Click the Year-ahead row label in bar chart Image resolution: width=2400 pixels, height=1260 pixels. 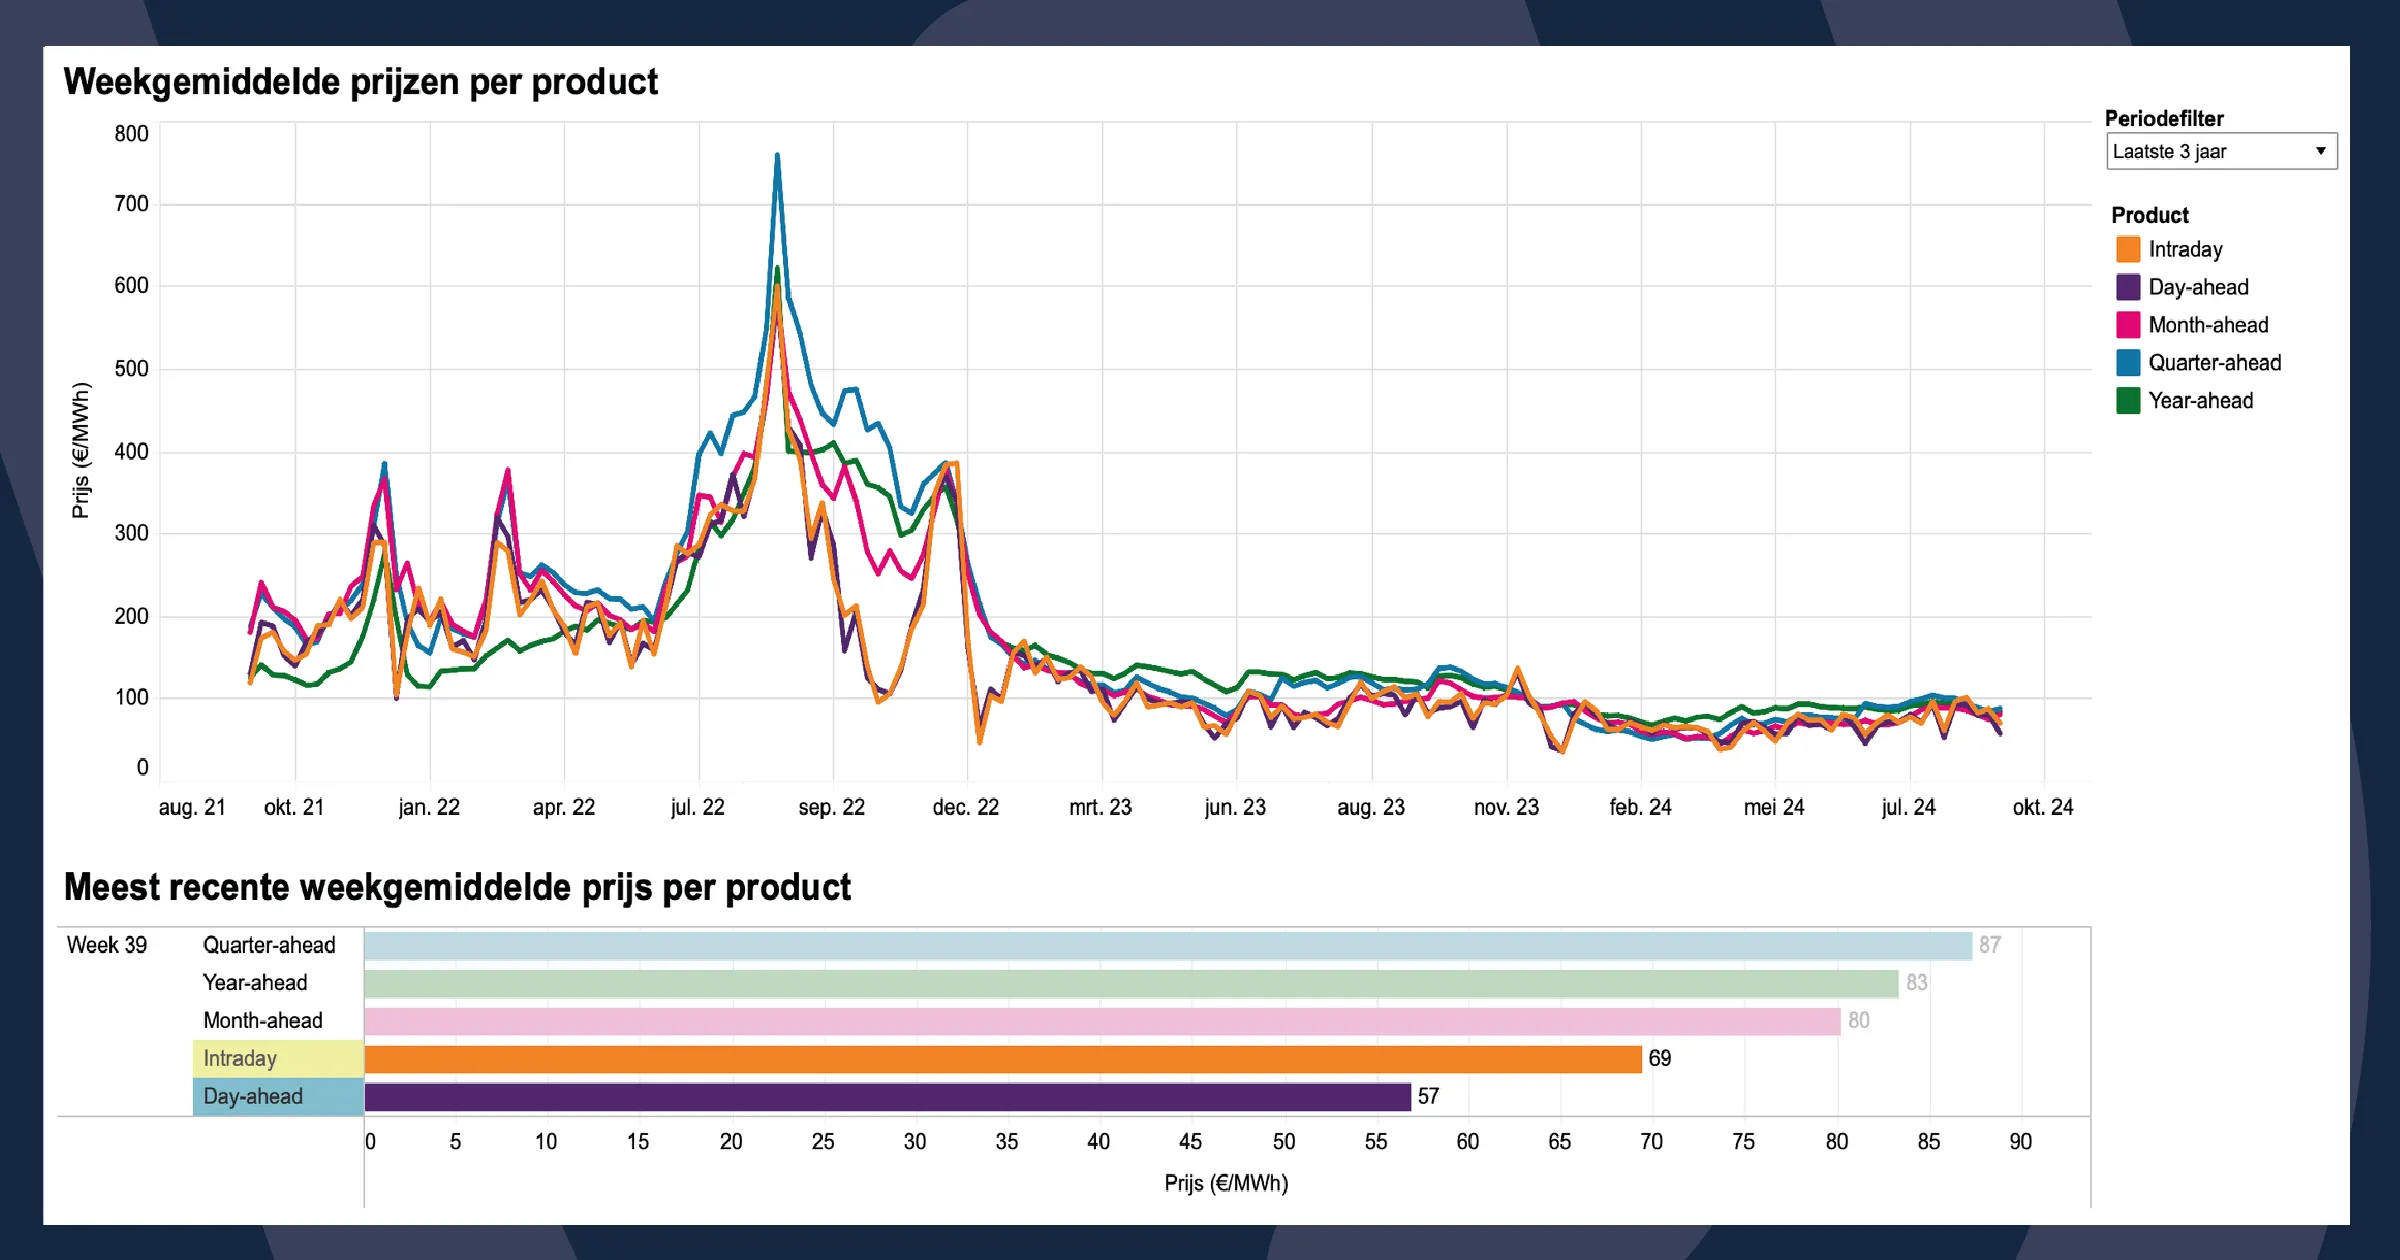point(255,982)
